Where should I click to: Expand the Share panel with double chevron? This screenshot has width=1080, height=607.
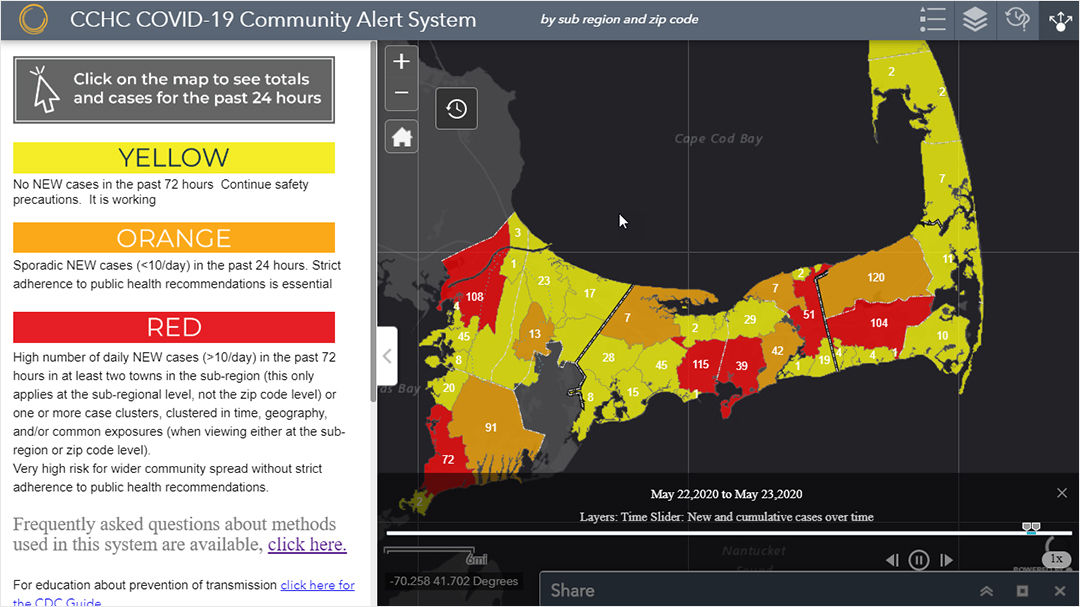point(986,590)
